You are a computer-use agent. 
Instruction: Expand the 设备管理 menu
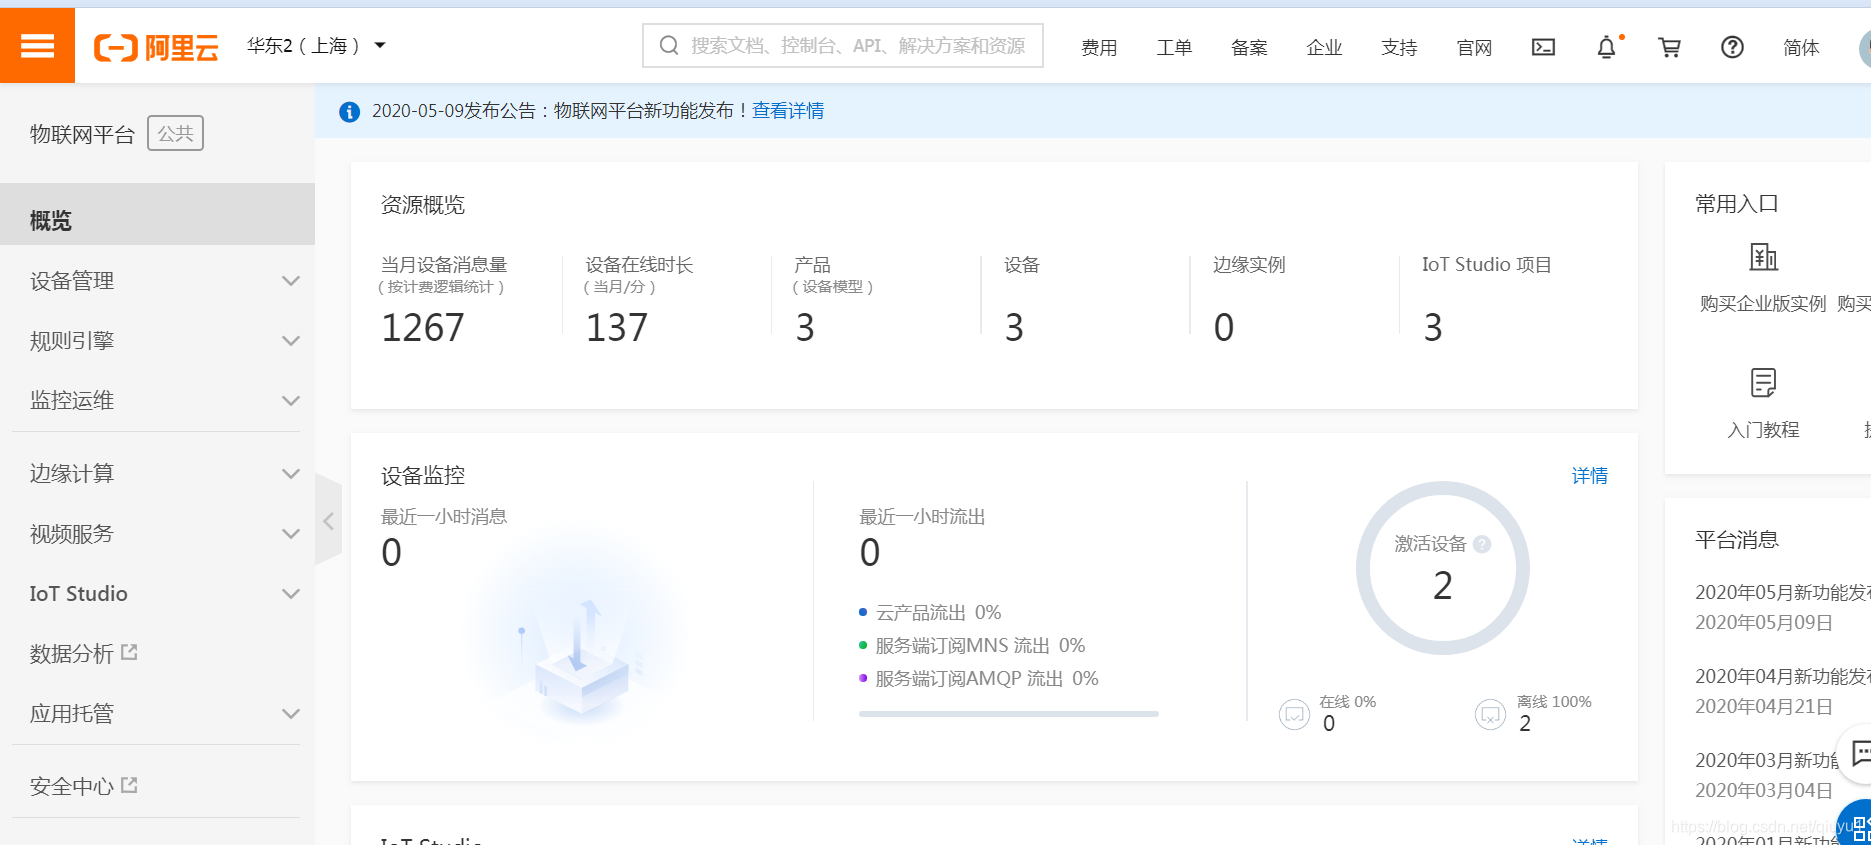157,281
